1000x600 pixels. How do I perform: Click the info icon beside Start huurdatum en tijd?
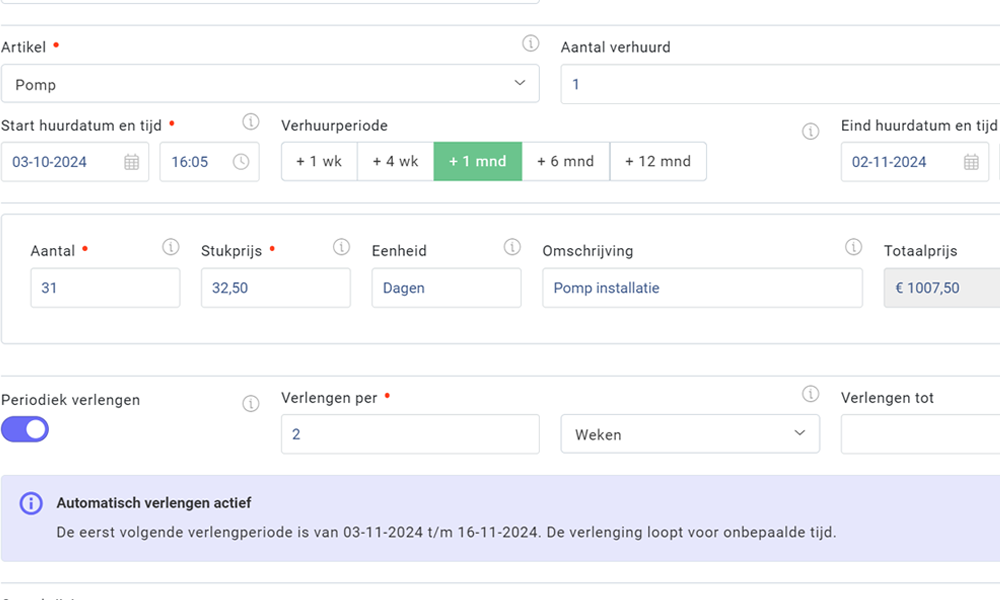pyautogui.click(x=250, y=121)
